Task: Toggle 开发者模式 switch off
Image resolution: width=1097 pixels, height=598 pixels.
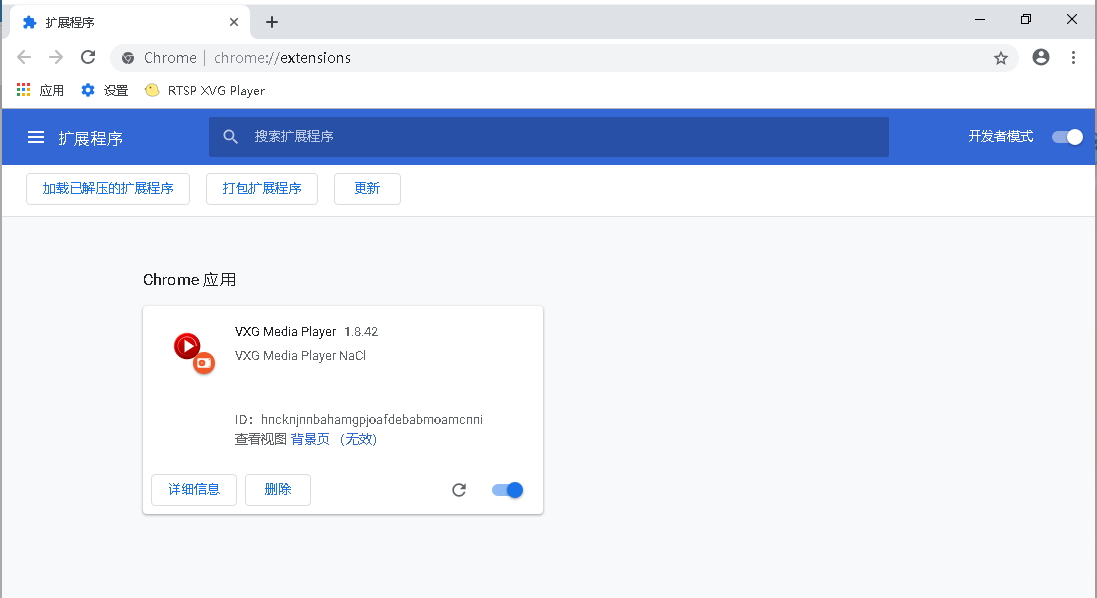Action: pyautogui.click(x=1068, y=137)
